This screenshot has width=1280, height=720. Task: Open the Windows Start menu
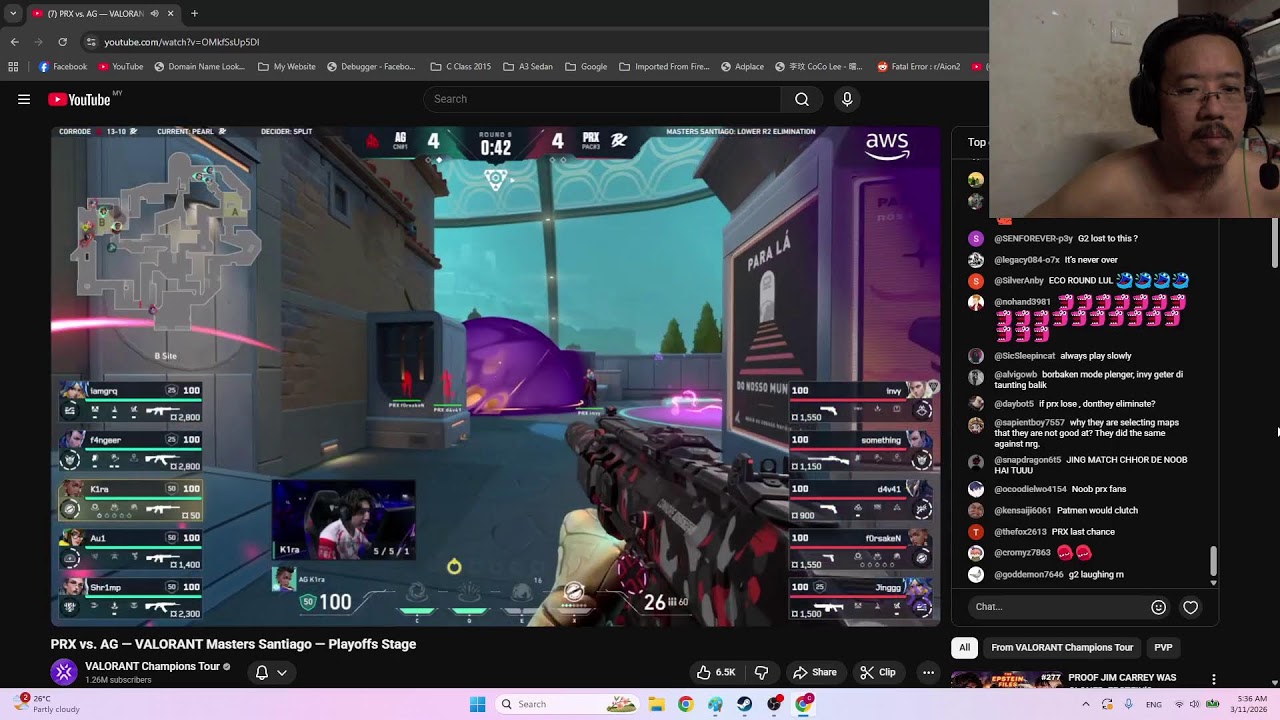pyautogui.click(x=477, y=704)
